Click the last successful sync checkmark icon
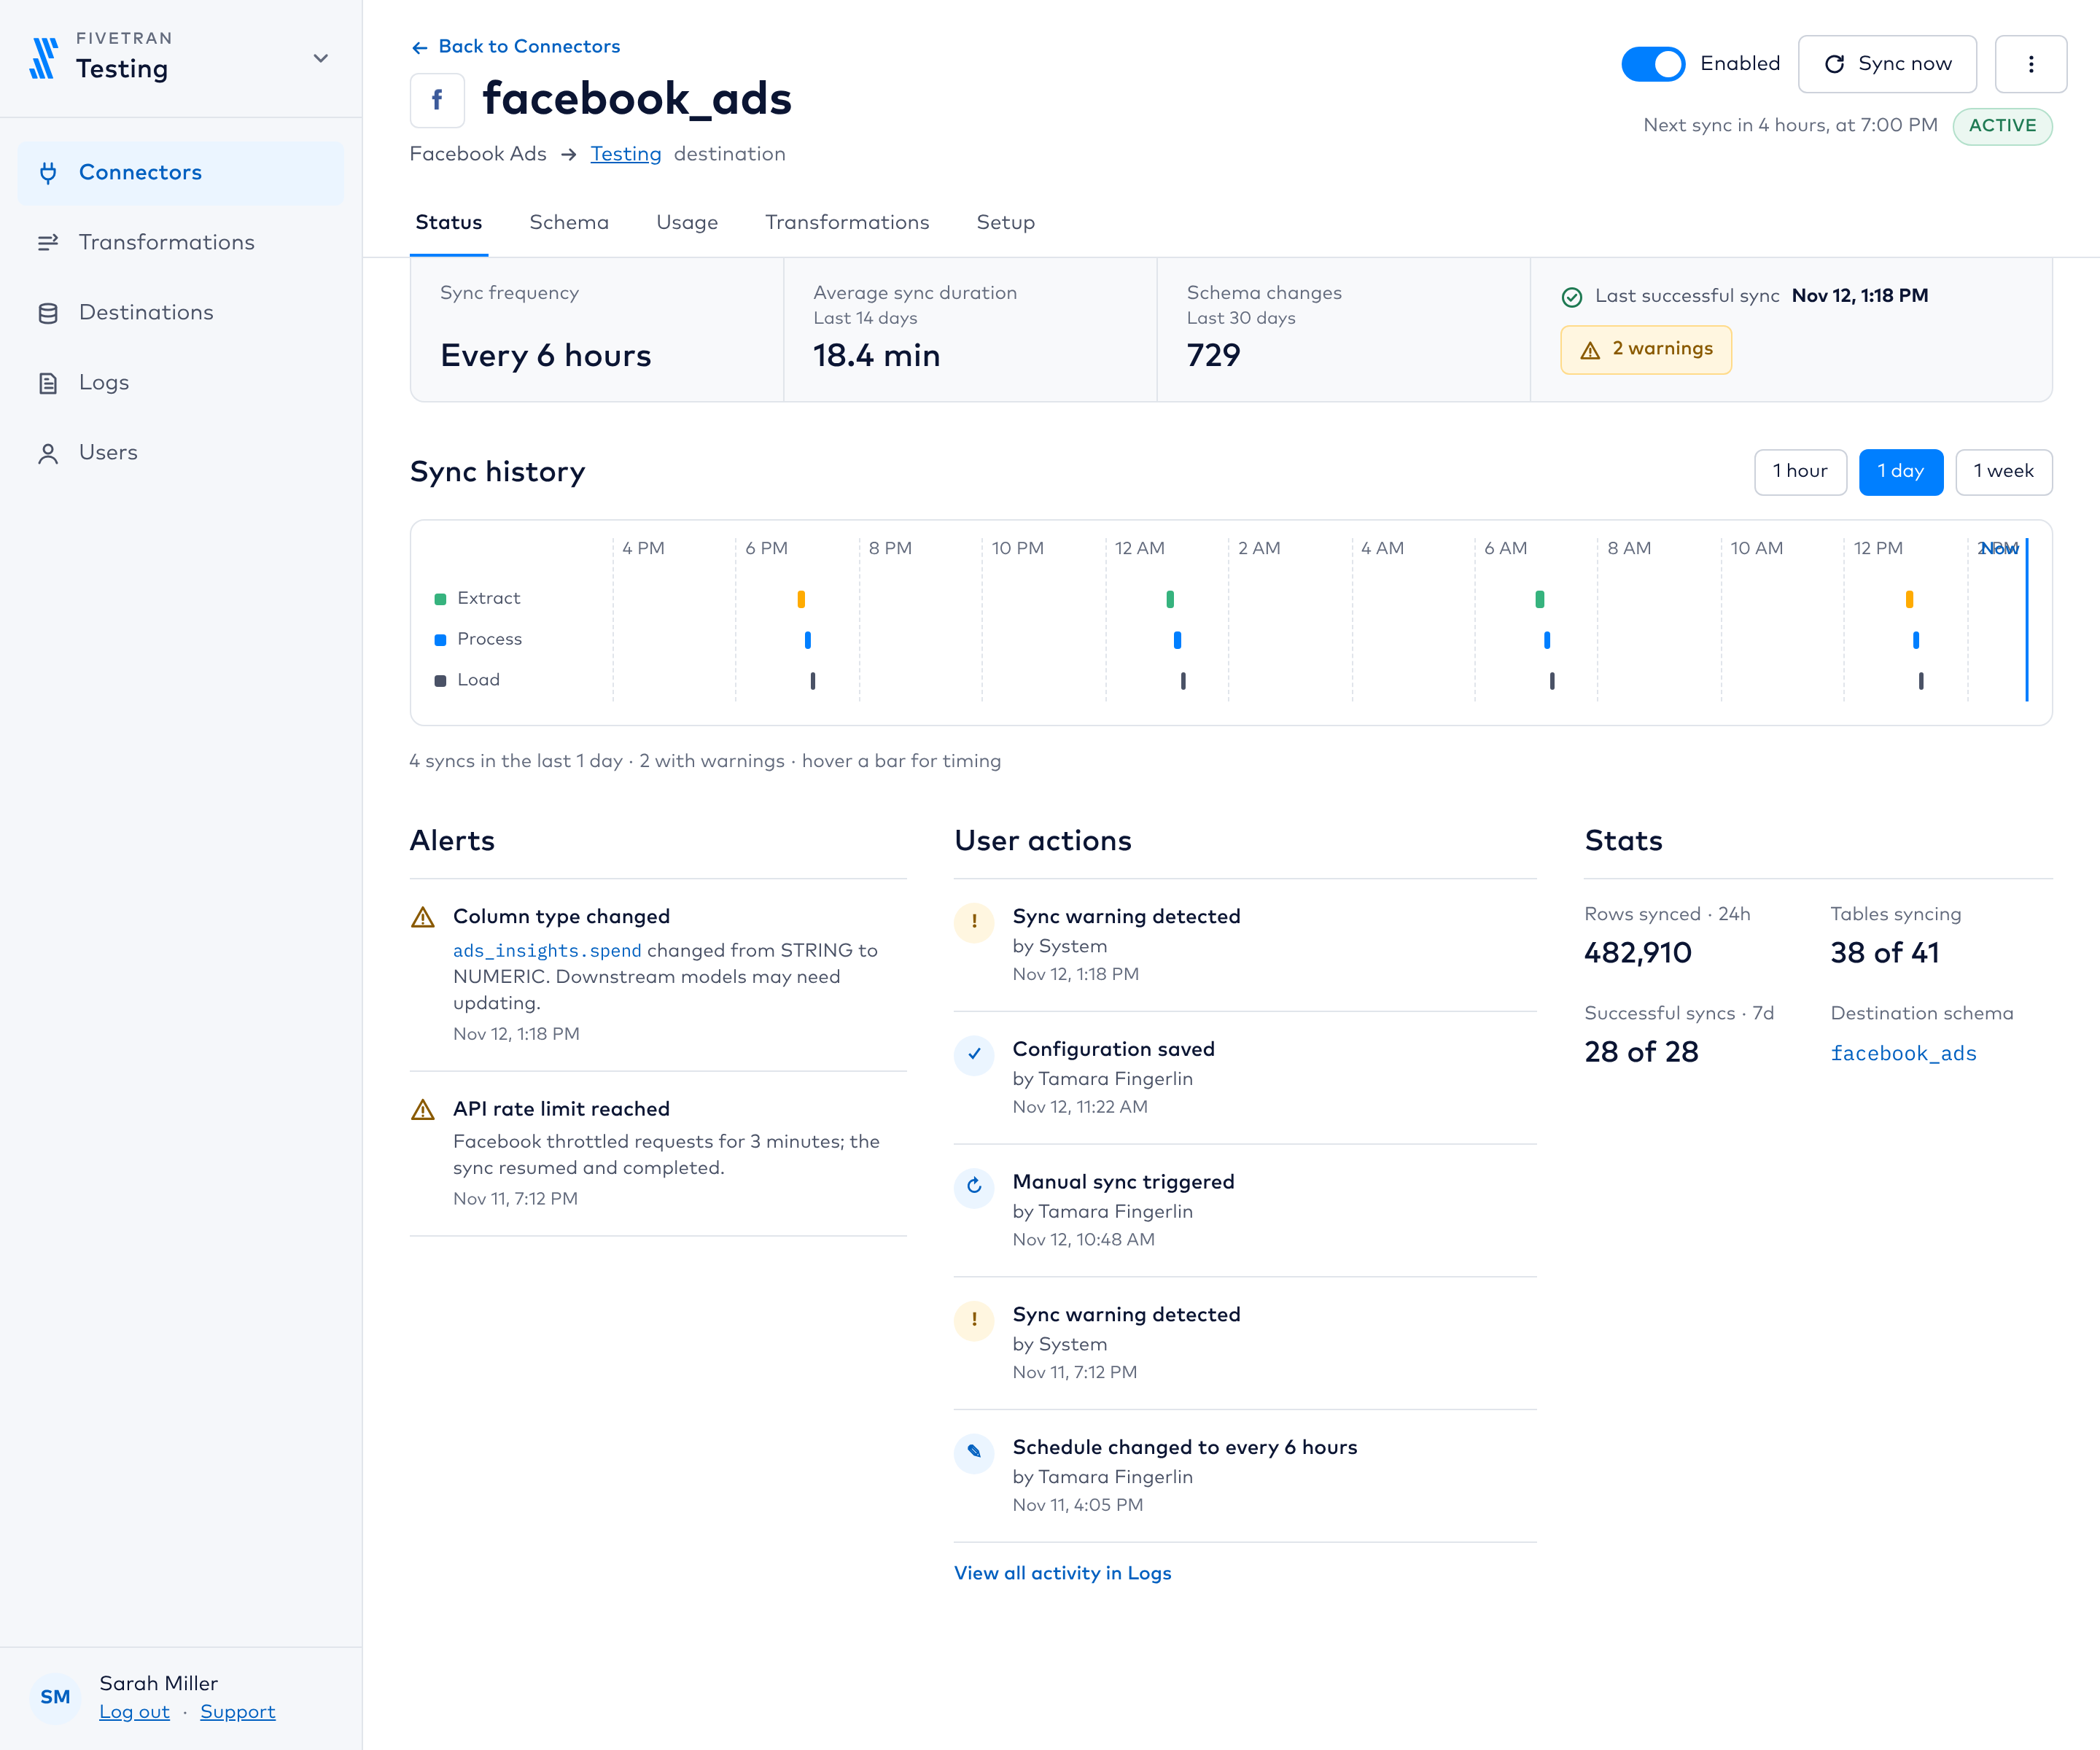The height and width of the screenshot is (1750, 2100). tap(1572, 297)
